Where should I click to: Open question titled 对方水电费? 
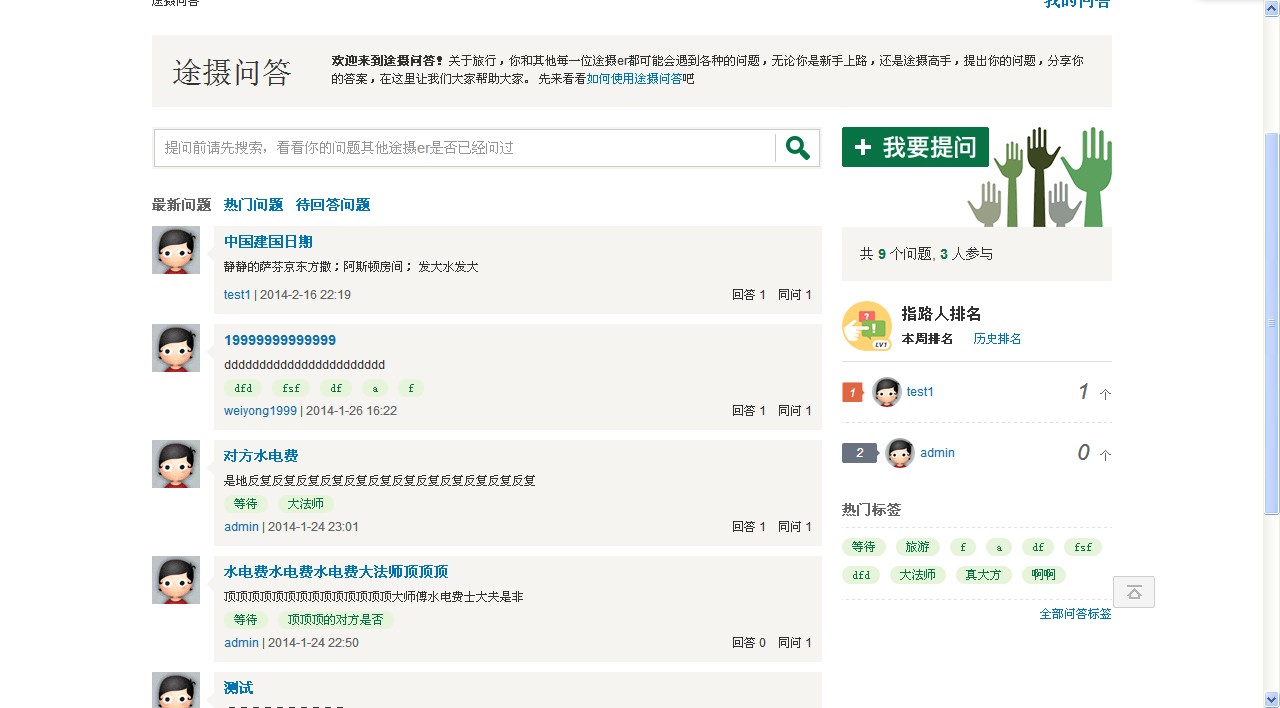261,456
